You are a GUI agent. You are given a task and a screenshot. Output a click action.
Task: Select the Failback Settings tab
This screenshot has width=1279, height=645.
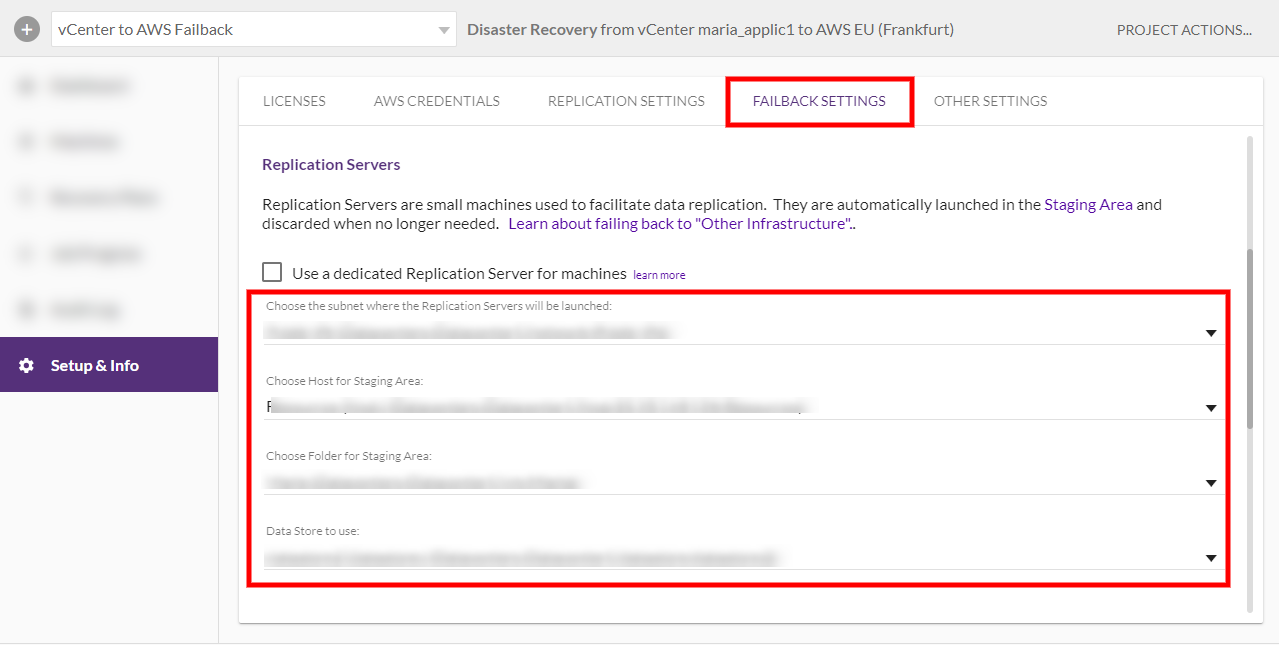coord(819,101)
